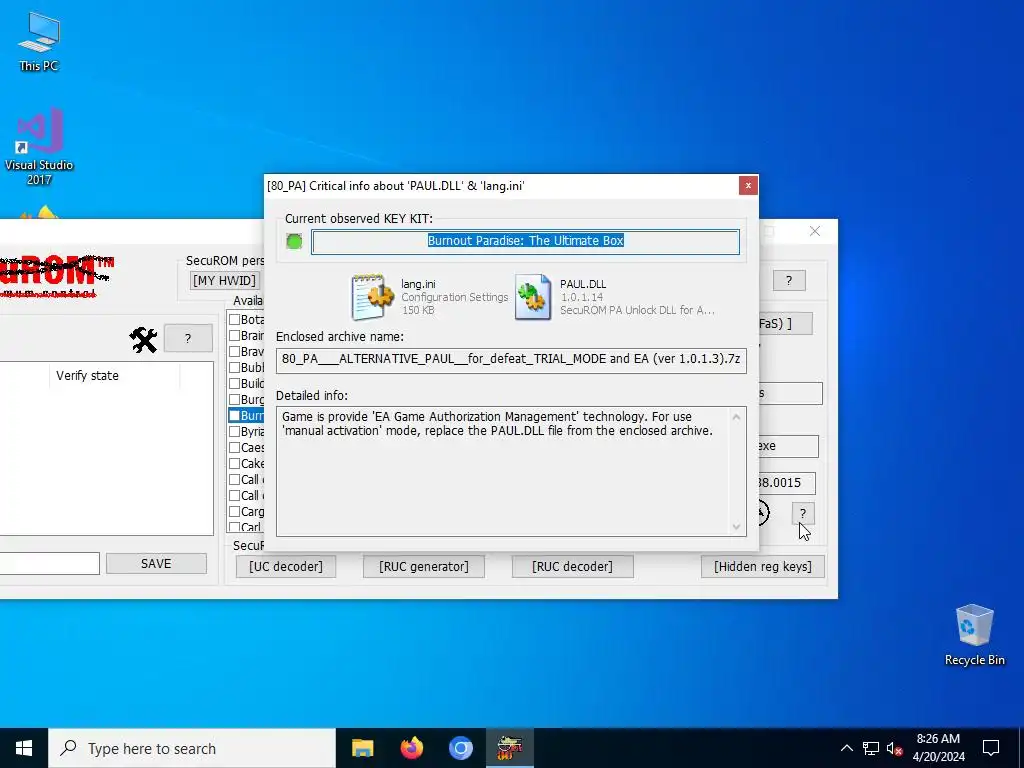
Task: Open File Explorer from the taskbar
Action: tap(362, 748)
